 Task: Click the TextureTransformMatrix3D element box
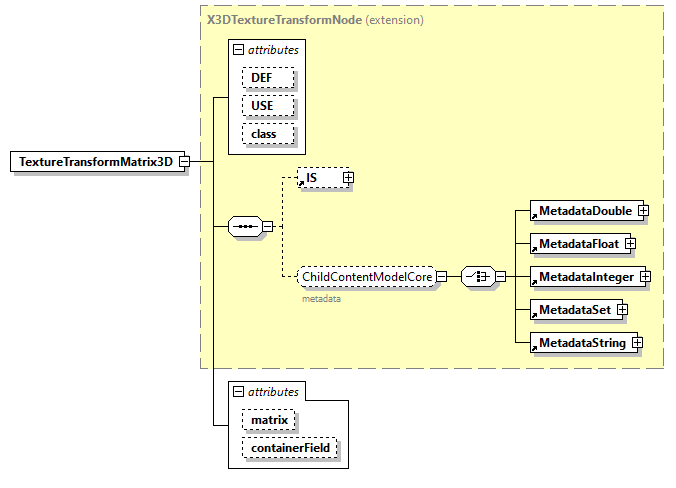tap(97, 162)
